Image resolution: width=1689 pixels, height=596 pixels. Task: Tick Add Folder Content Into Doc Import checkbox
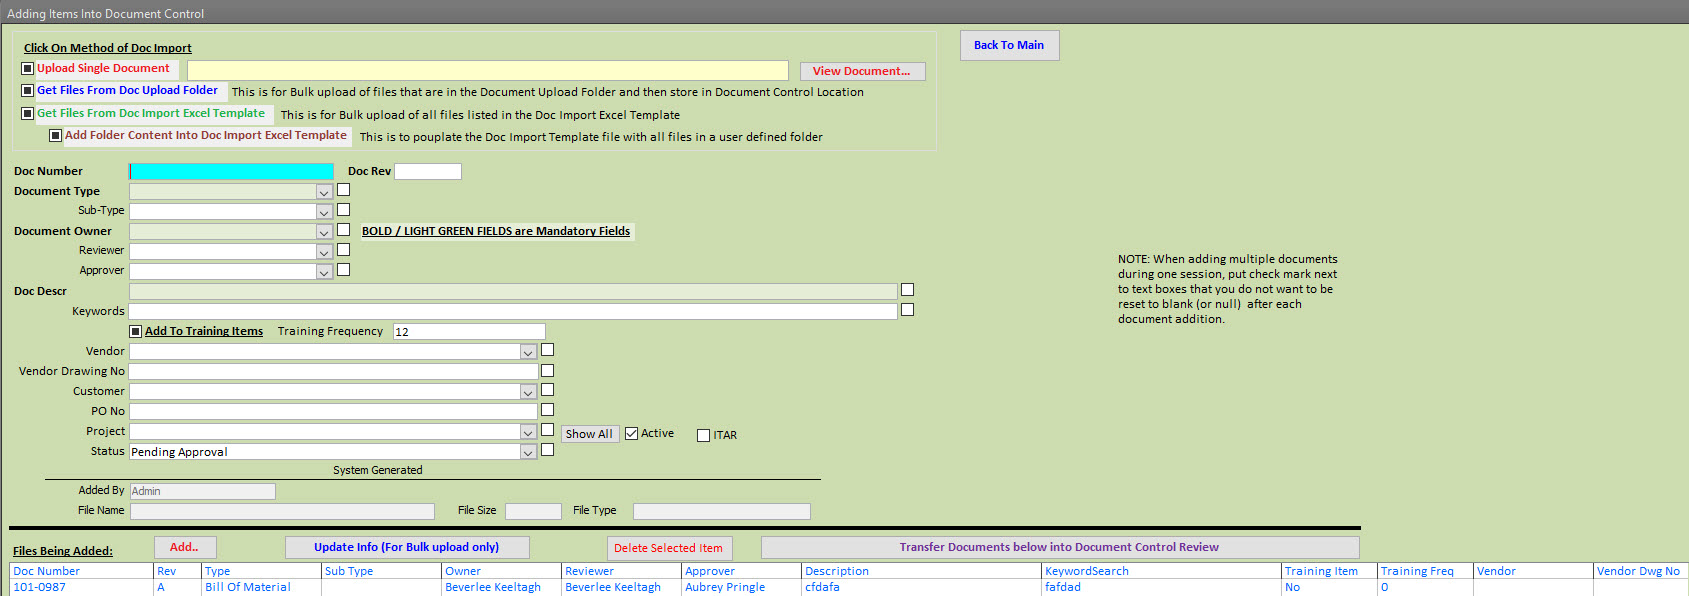pyautogui.click(x=56, y=136)
